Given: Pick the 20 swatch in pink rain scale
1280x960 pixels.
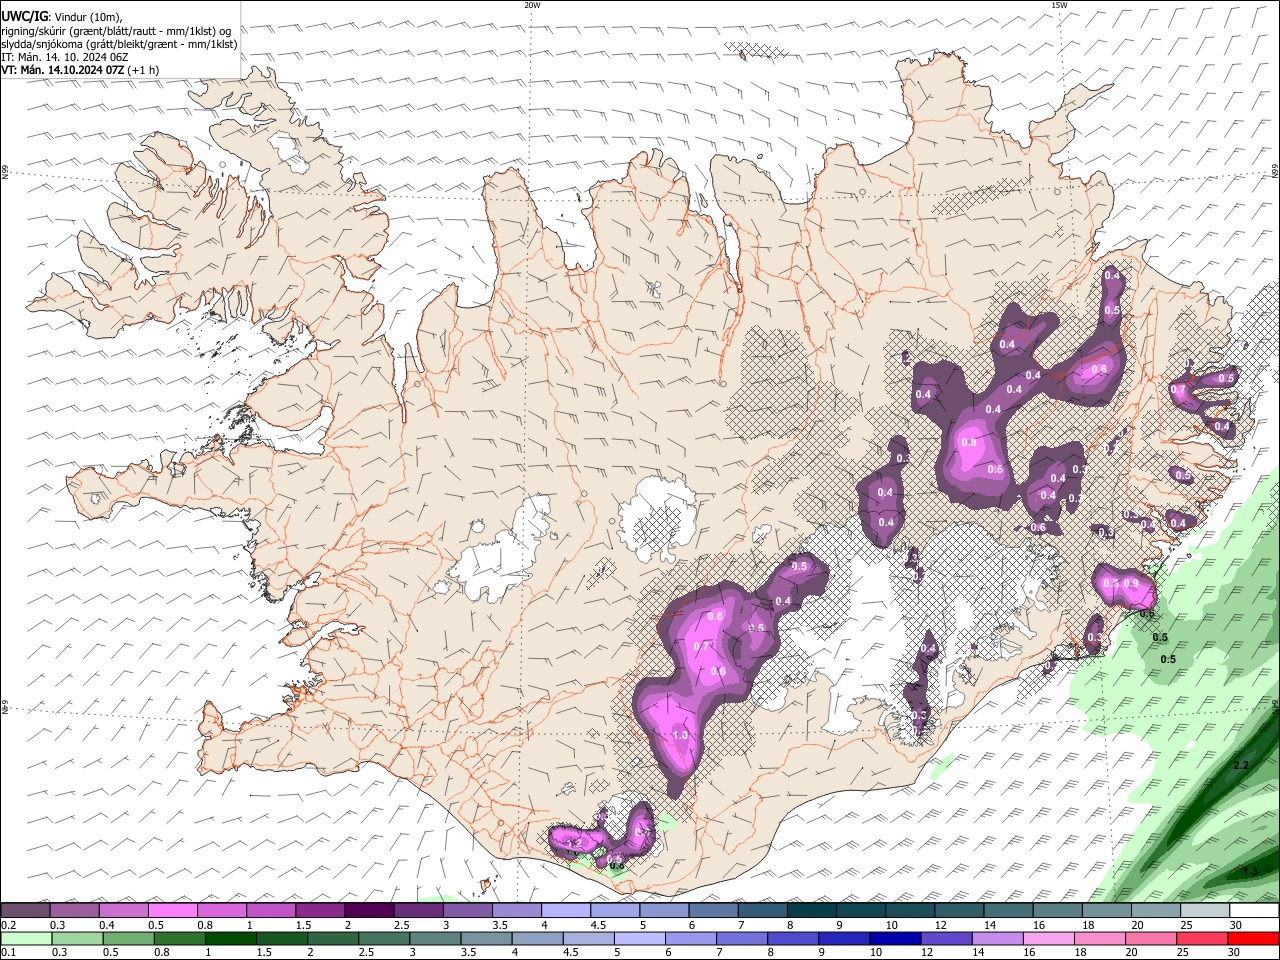Looking at the screenshot, I should pos(1150,938).
